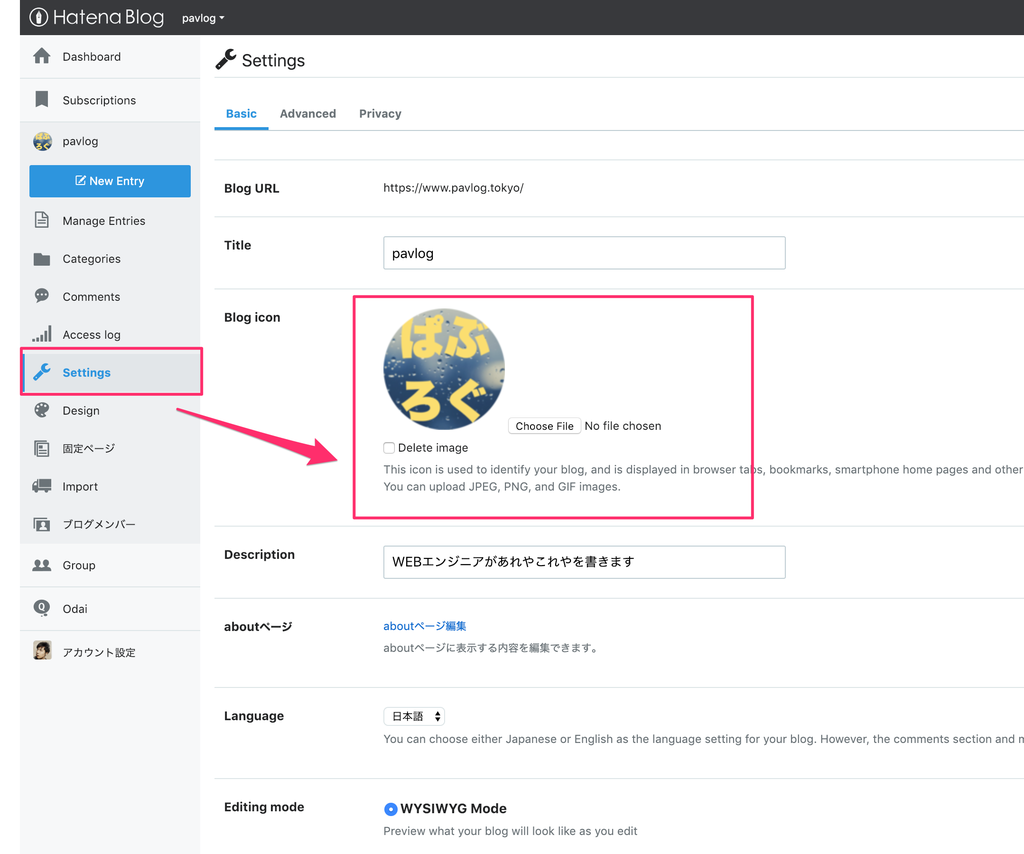The image size is (1024, 854).
Task: Click the Categories folder icon
Action: point(42,259)
